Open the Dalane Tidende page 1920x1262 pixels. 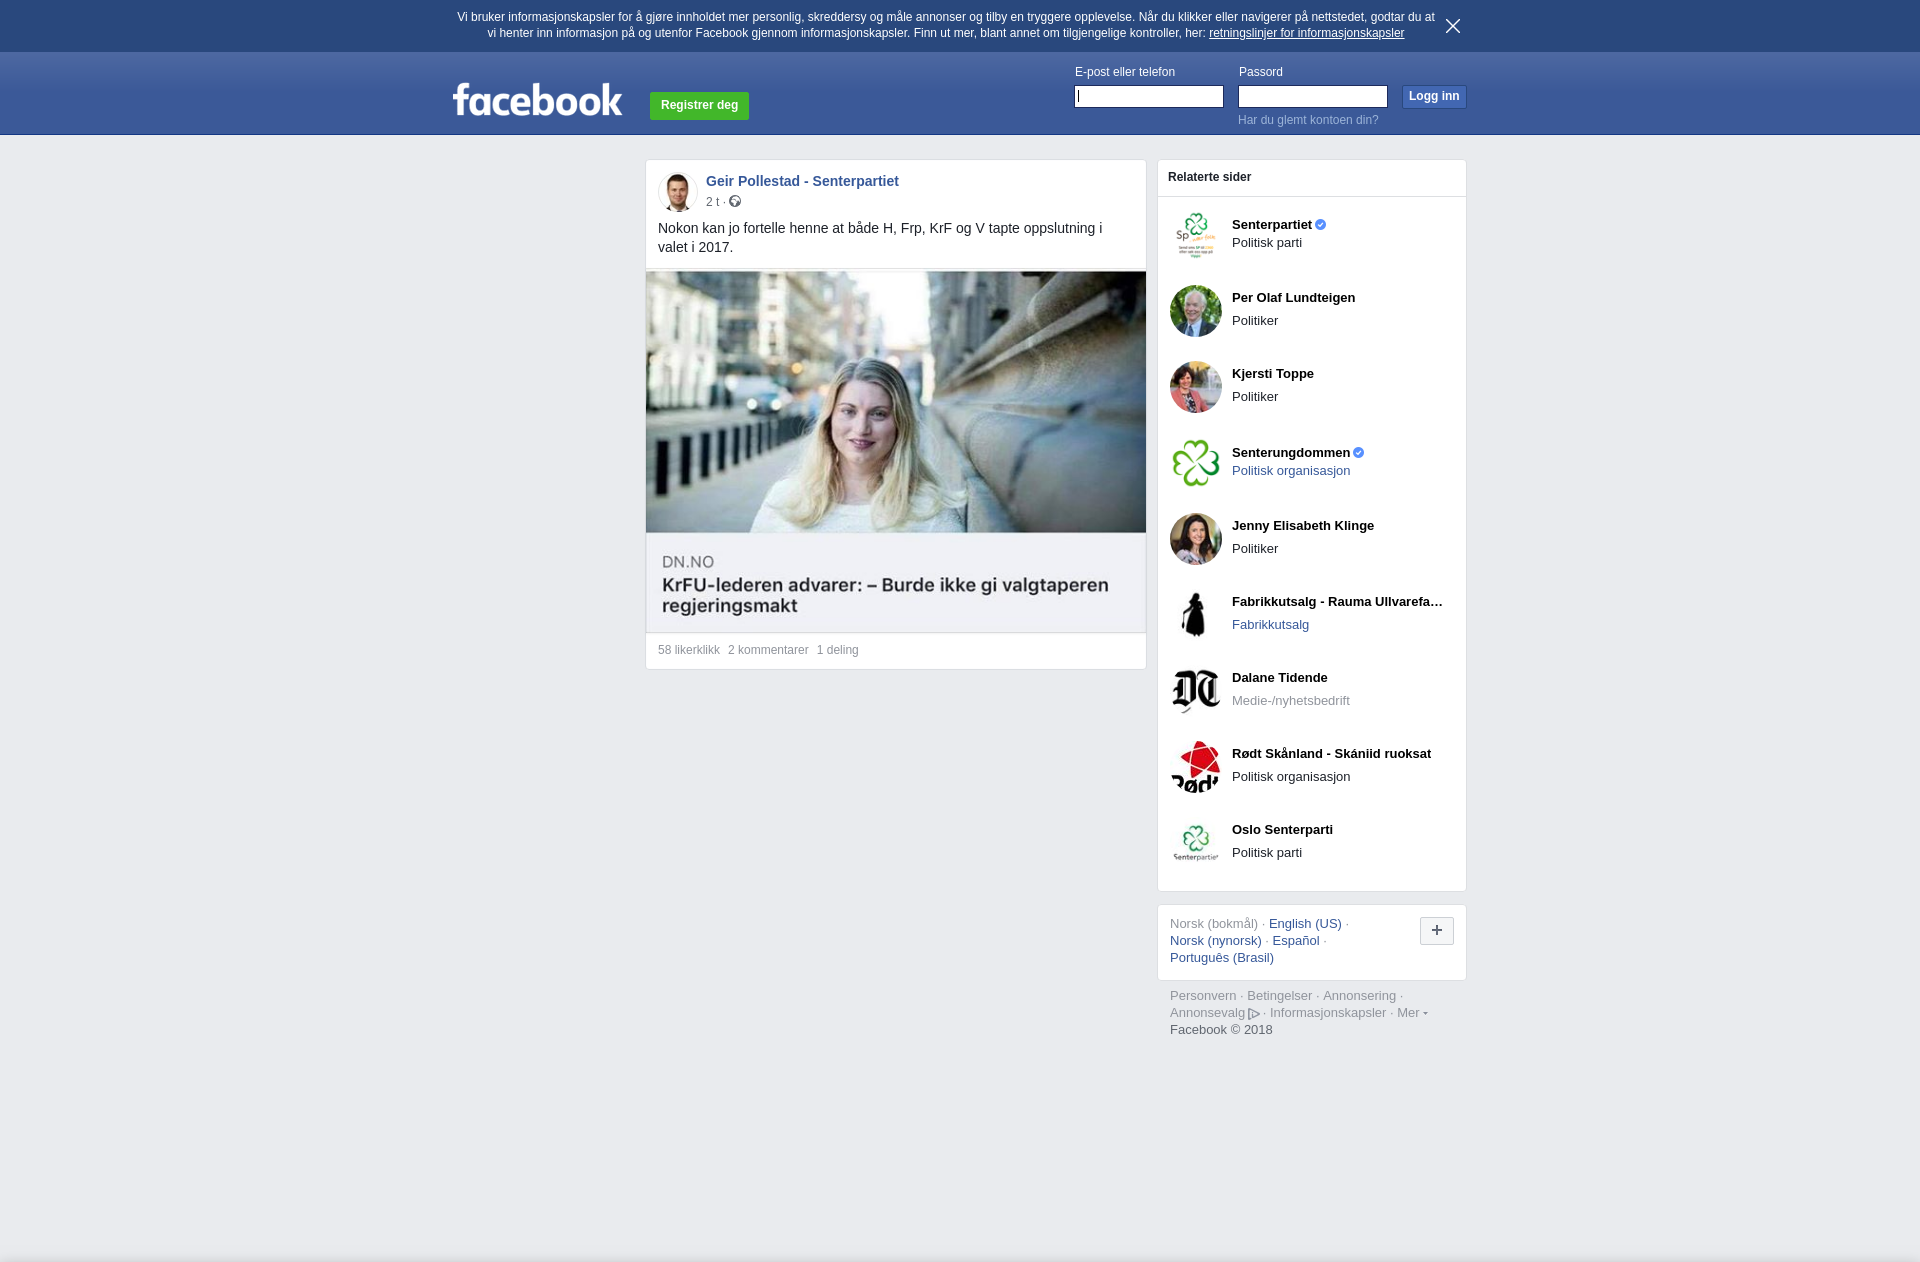click(x=1280, y=678)
